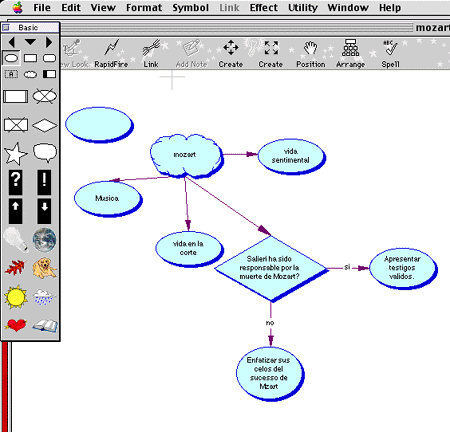Image resolution: width=450 pixels, height=432 pixels.
Task: Click the New Look toolbar tool
Action: click(x=74, y=53)
